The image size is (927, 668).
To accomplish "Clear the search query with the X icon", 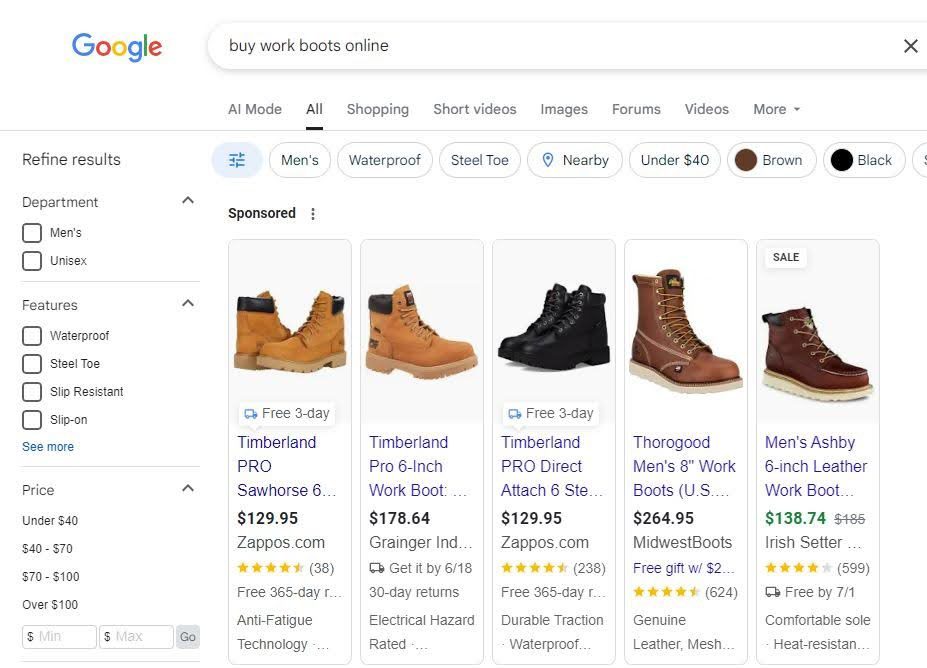I will (x=910, y=46).
